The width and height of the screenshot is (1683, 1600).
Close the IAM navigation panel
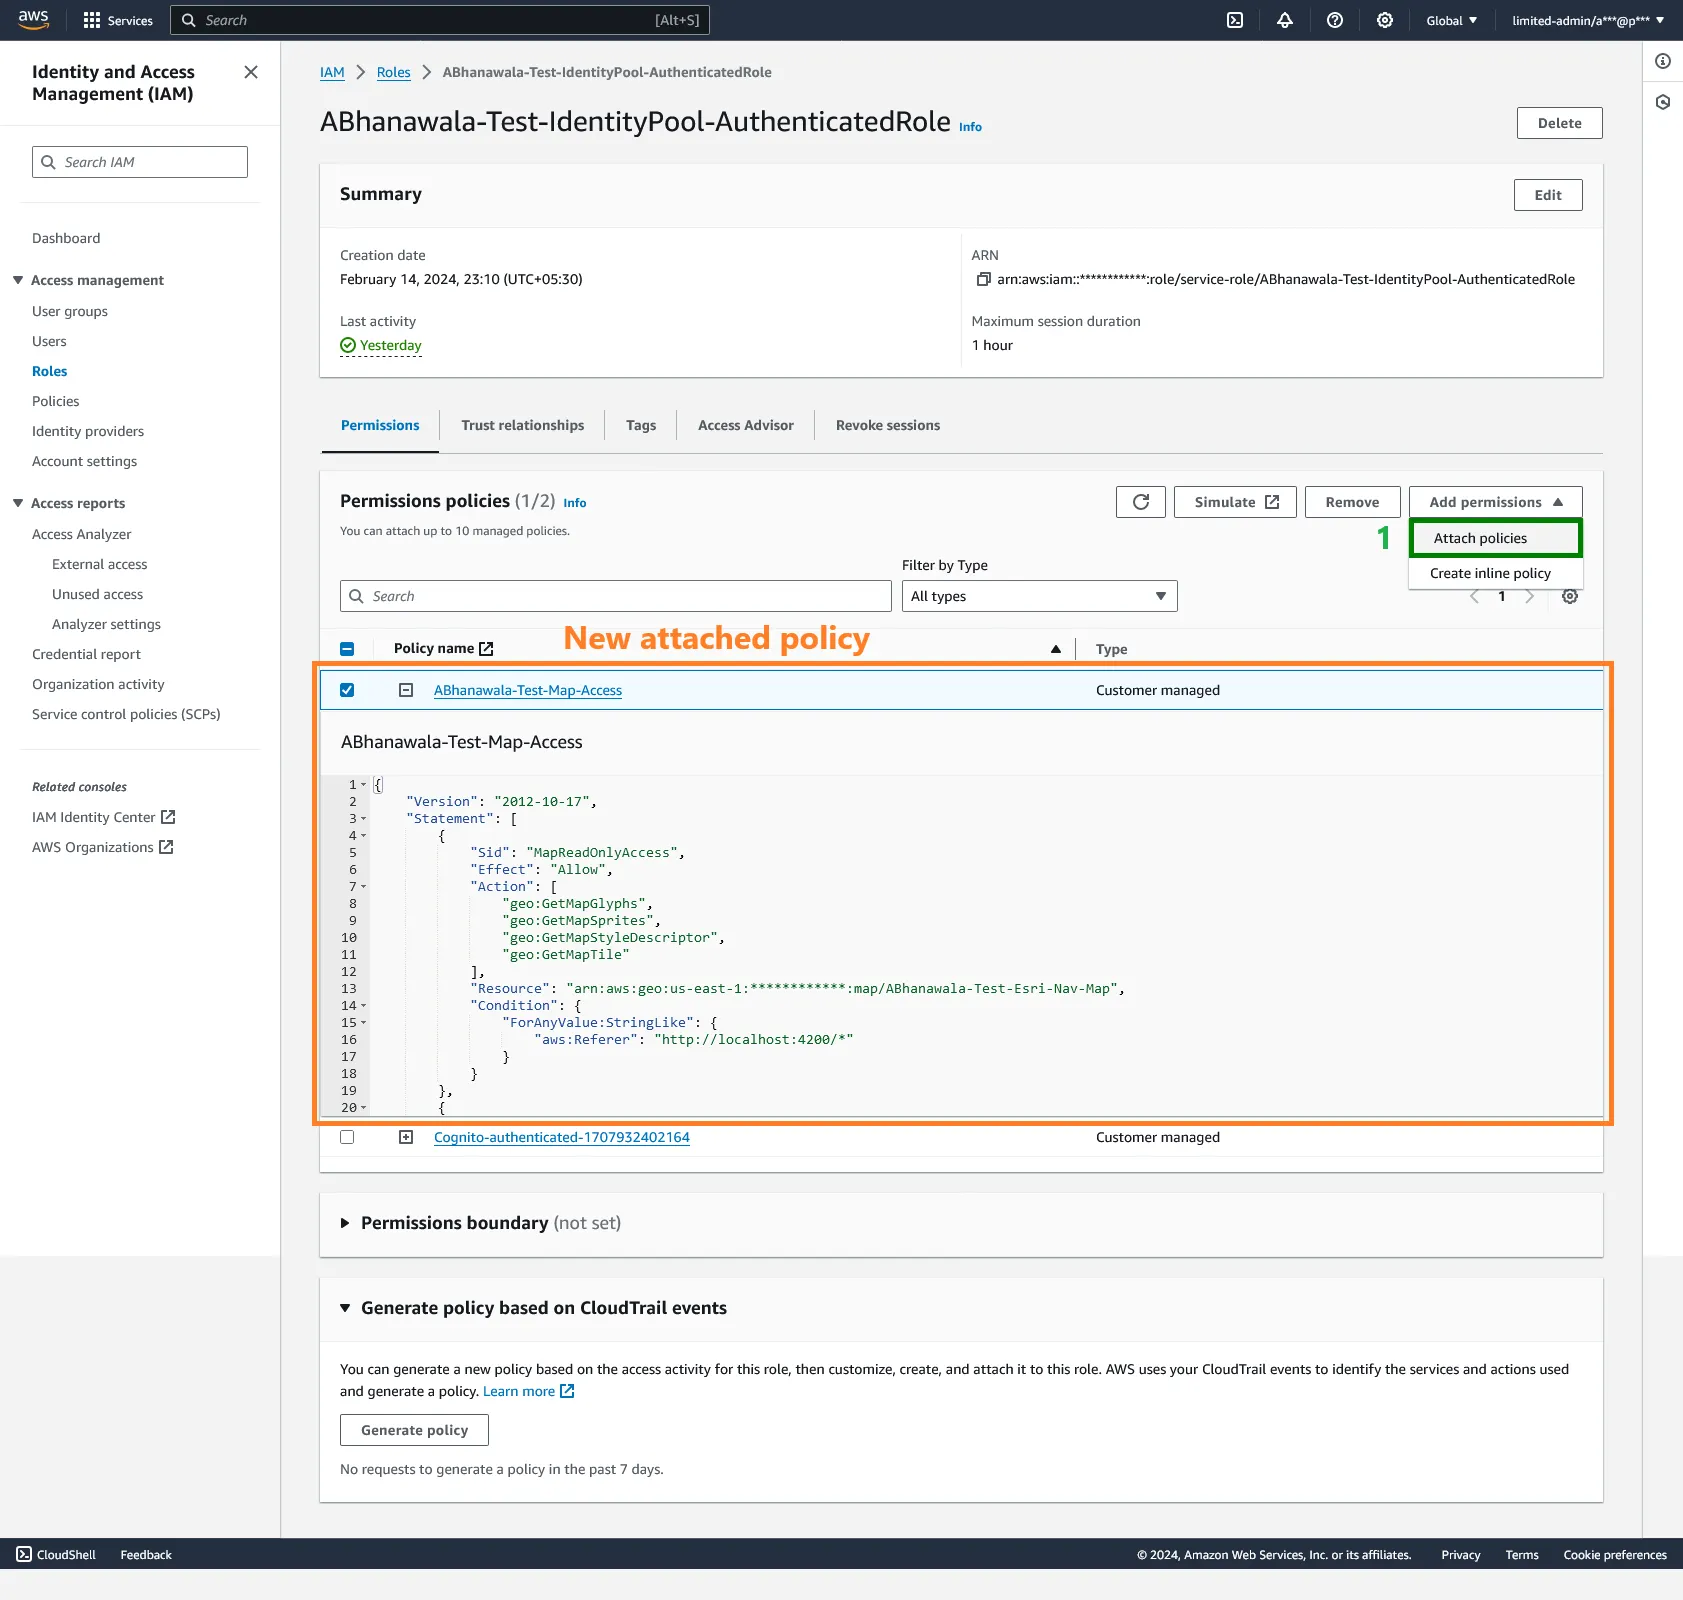click(x=251, y=72)
